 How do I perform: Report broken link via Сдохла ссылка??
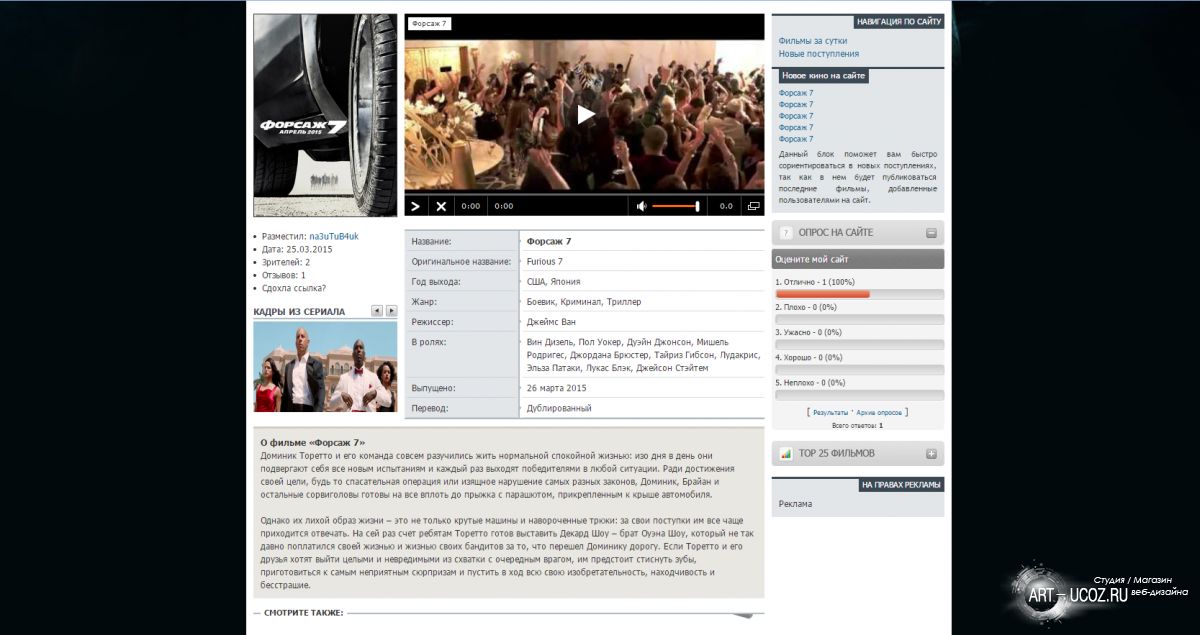coord(294,288)
